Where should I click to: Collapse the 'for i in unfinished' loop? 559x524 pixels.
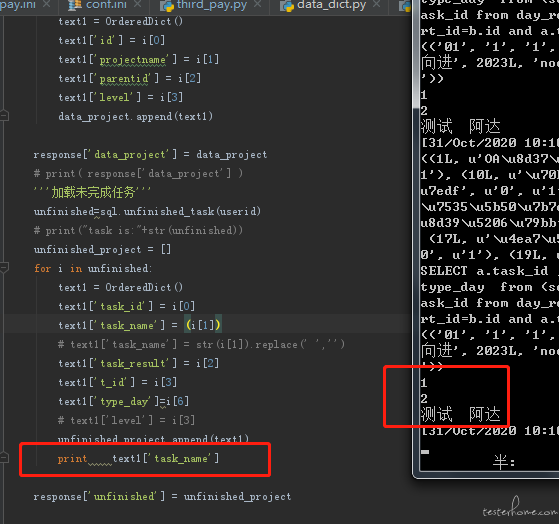[4, 267]
